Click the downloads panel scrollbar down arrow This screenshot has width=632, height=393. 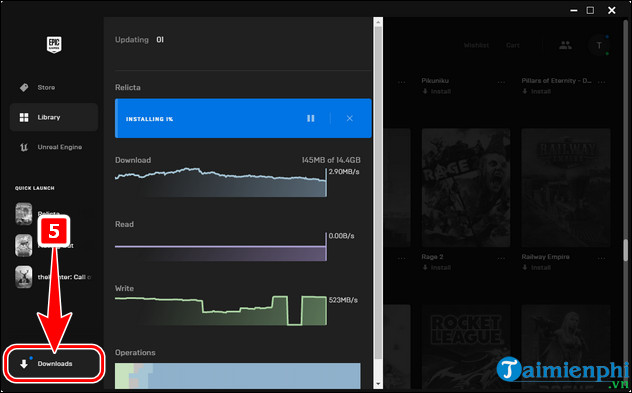[378, 384]
